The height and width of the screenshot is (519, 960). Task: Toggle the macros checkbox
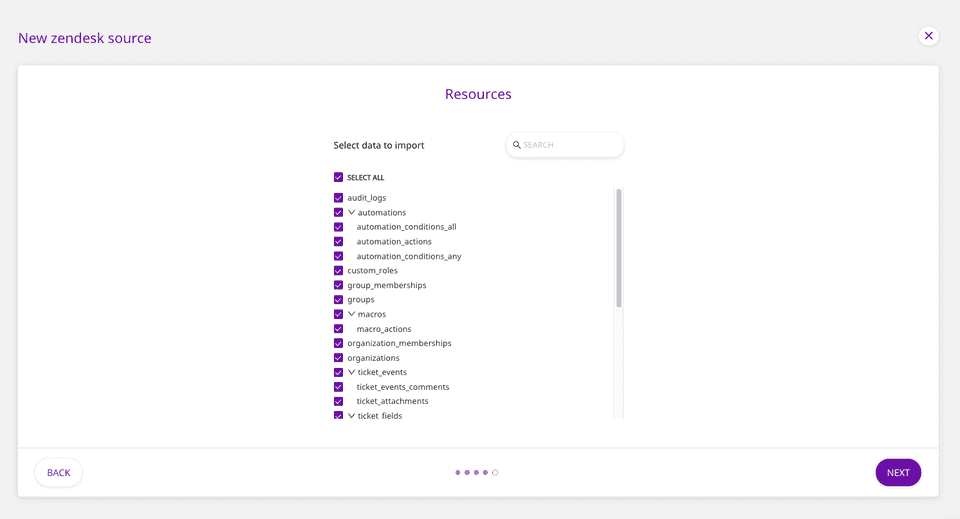click(x=338, y=314)
